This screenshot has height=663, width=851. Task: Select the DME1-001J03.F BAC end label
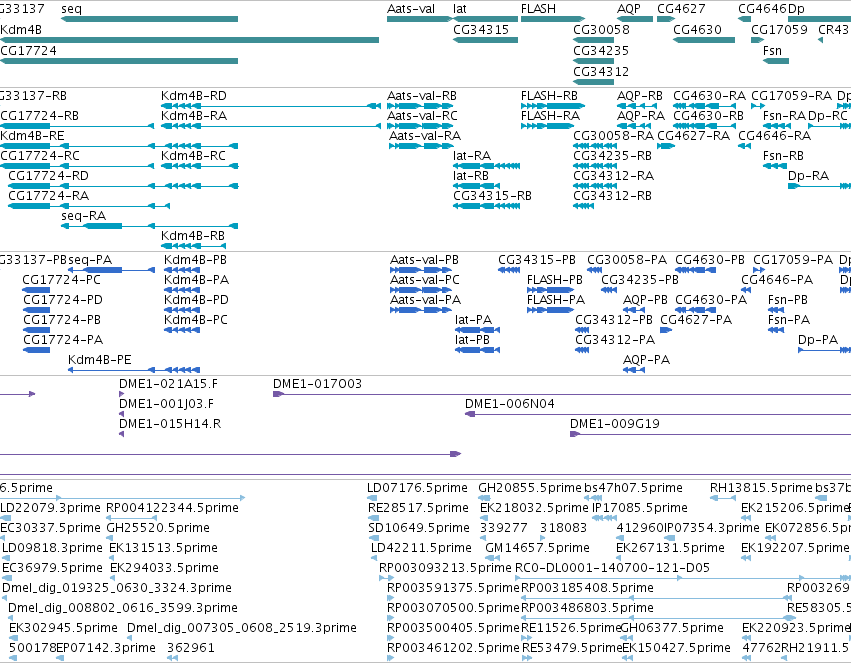[167, 404]
